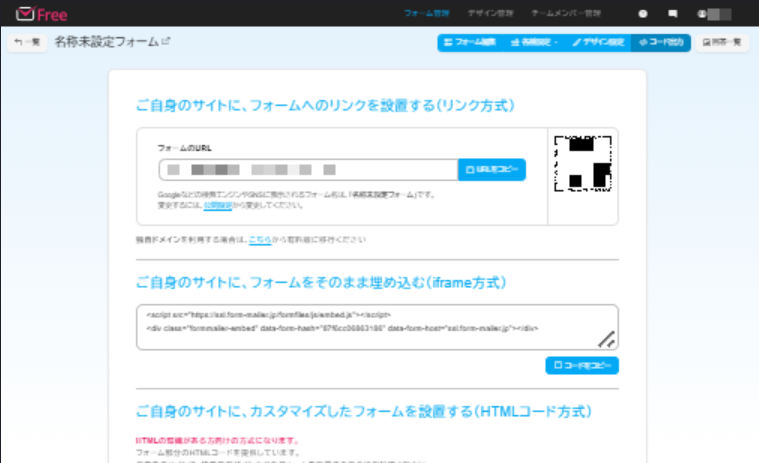This screenshot has width=759, height=463.
Task: Click the QR code image
Action: [x=583, y=164]
